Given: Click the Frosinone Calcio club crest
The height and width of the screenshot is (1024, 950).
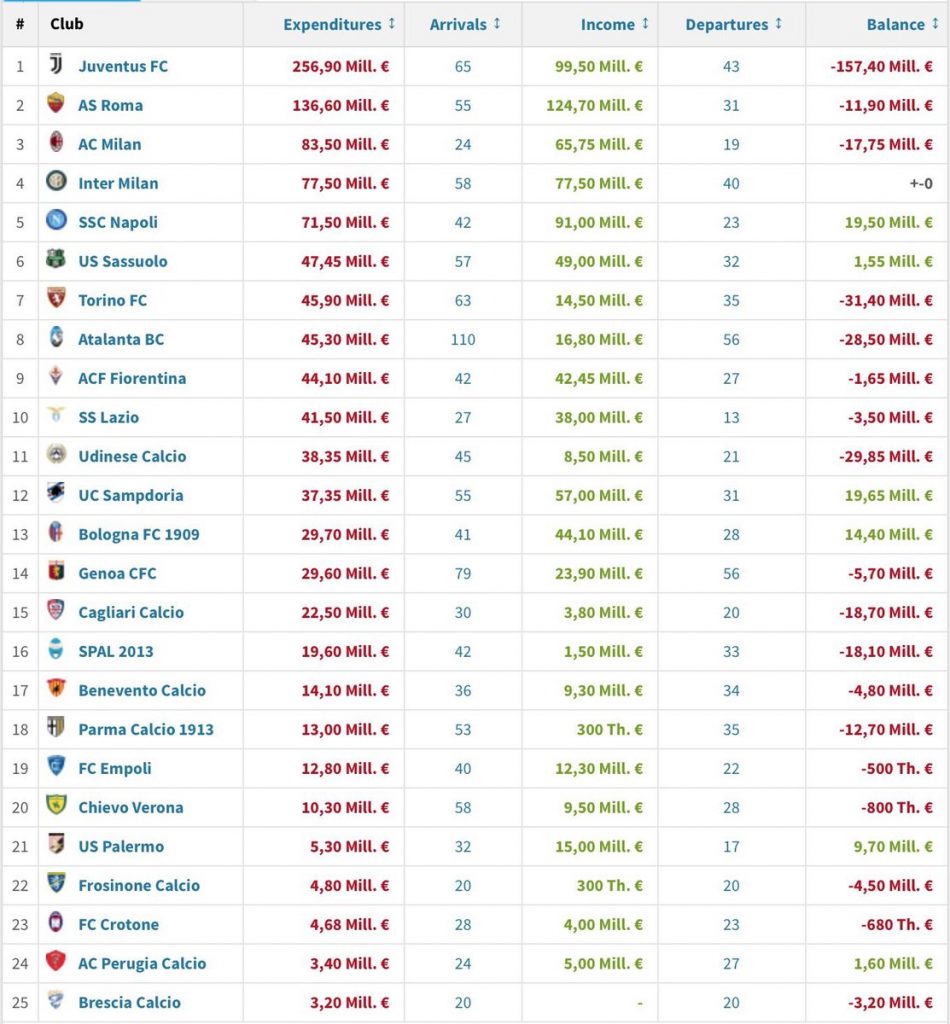Looking at the screenshot, I should (x=56, y=883).
